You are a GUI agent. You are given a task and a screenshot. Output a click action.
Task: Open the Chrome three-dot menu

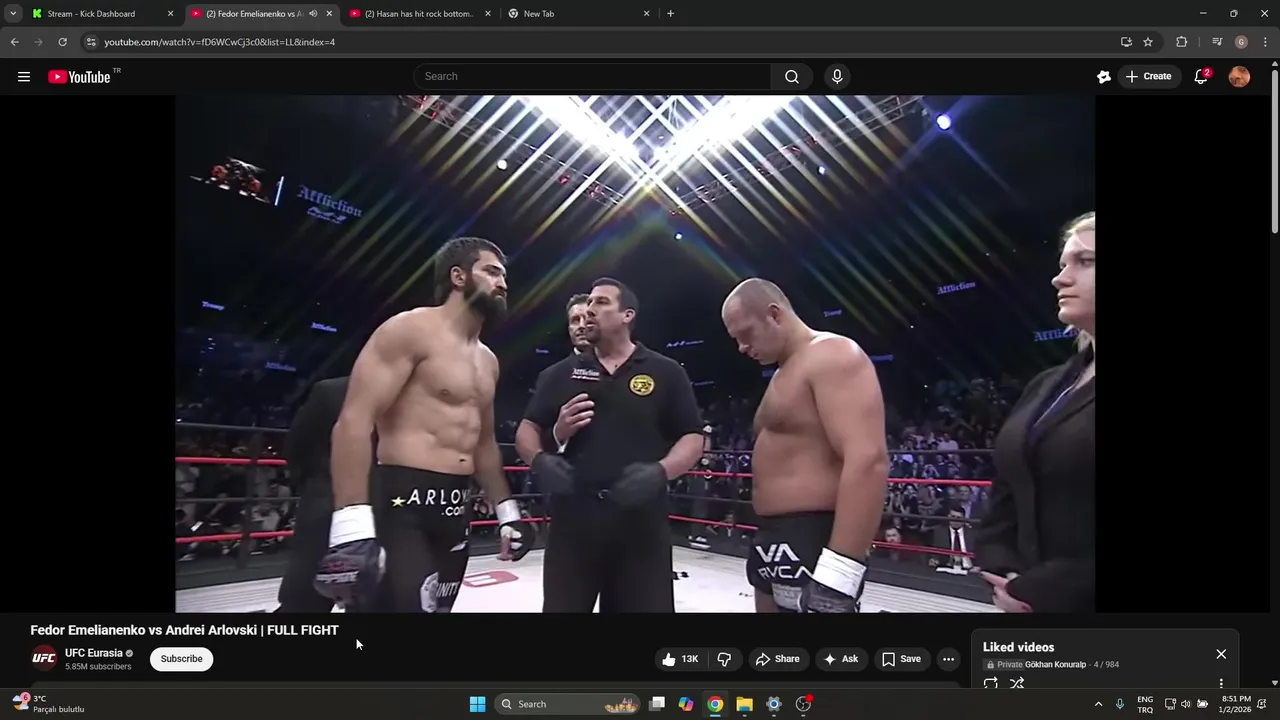pos(1266,42)
